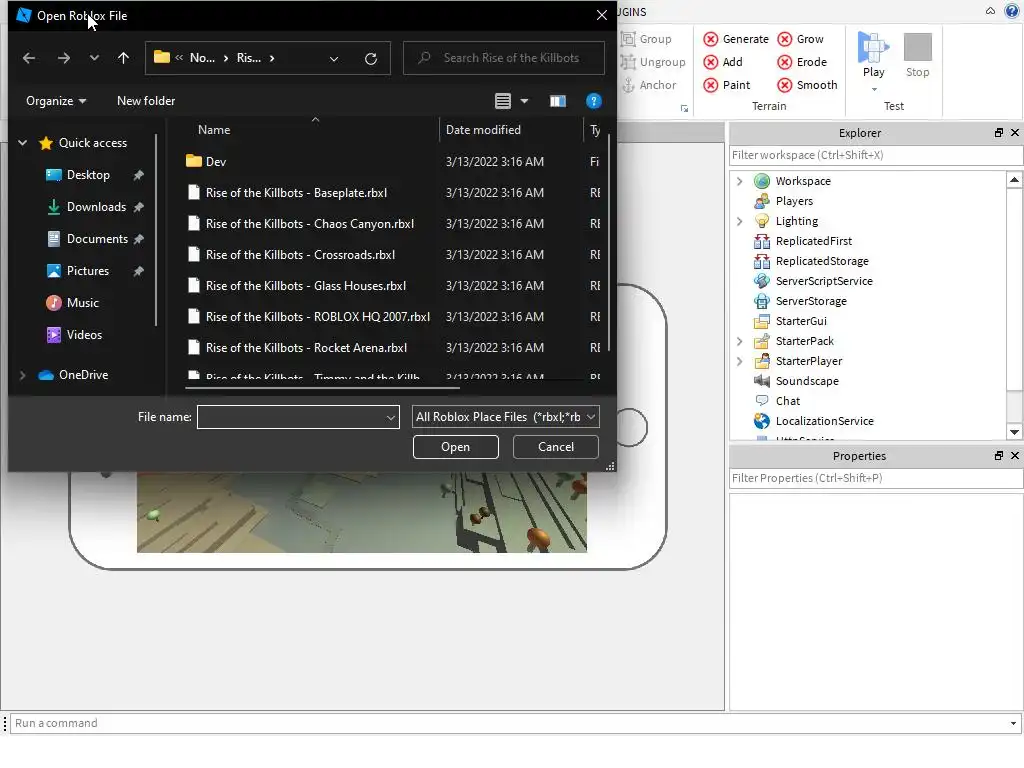This screenshot has width=1024, height=768.
Task: Select StarterPack in Explorer
Action: 804,341
